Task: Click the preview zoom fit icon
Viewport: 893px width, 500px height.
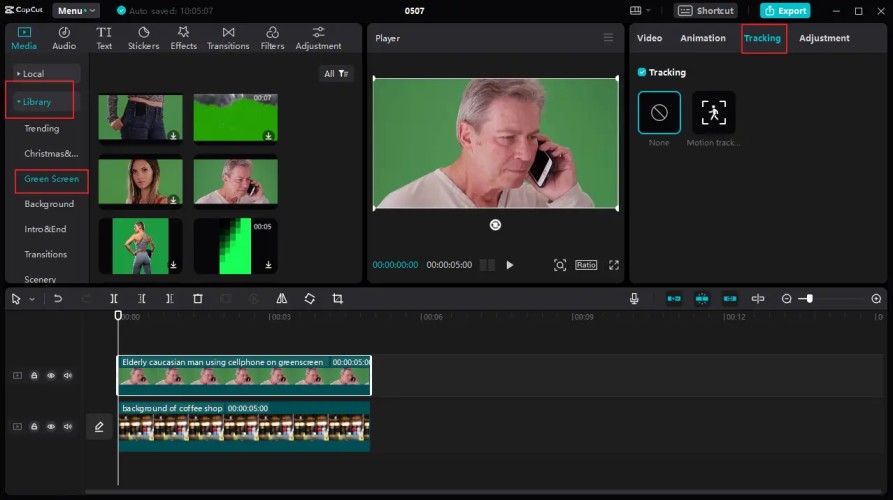Action: coord(560,265)
